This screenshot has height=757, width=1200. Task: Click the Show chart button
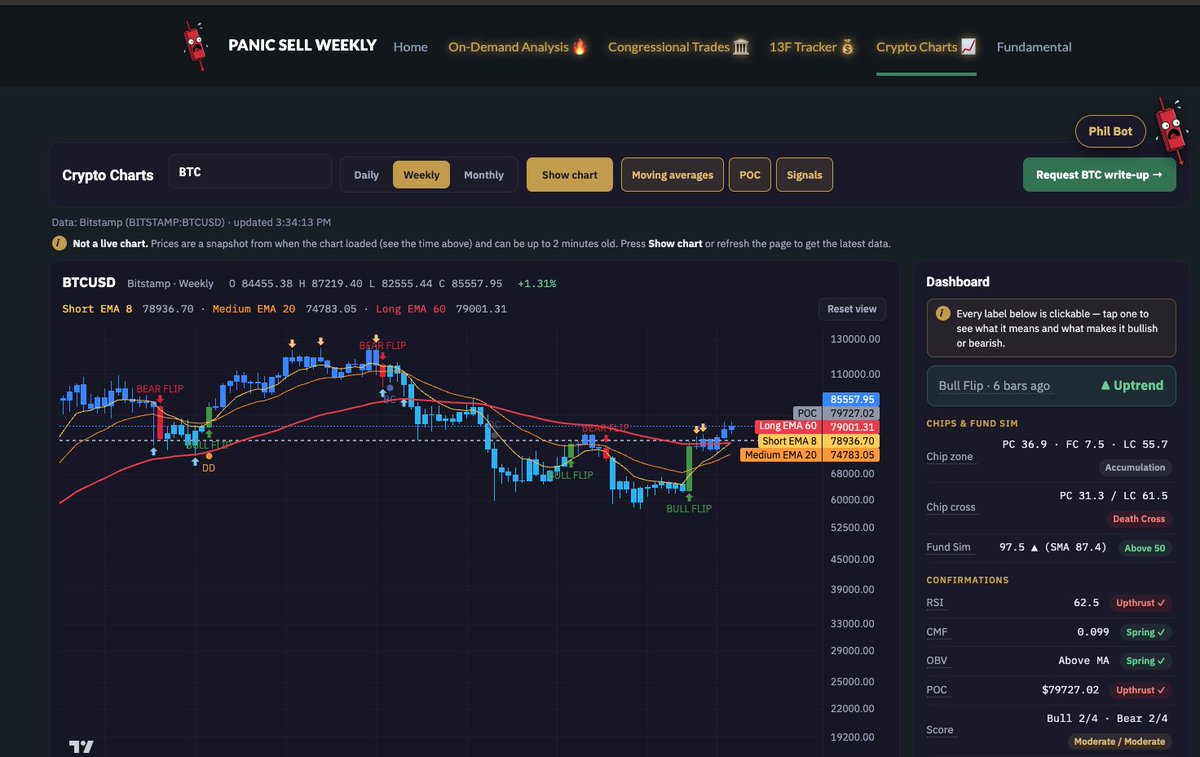[570, 175]
